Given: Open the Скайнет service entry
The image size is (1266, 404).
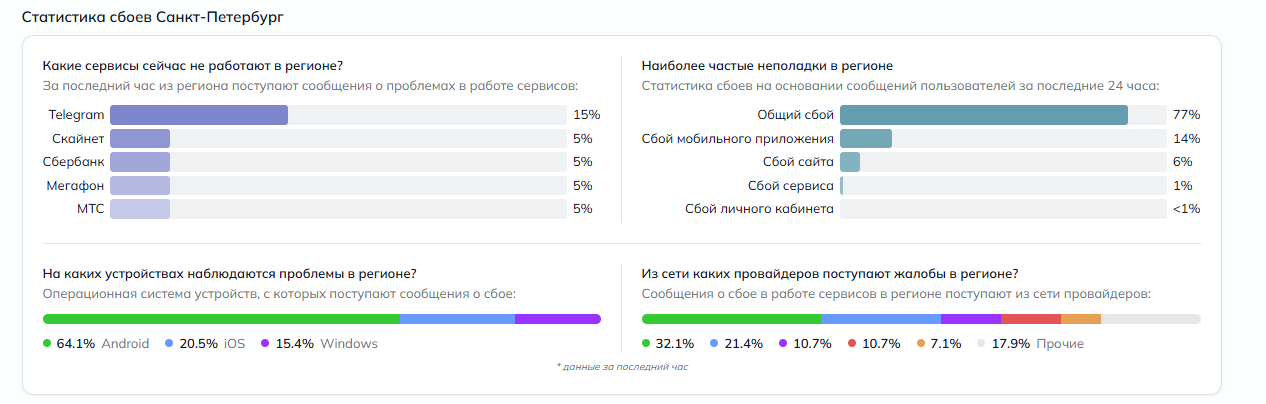Looking at the screenshot, I should [81, 138].
